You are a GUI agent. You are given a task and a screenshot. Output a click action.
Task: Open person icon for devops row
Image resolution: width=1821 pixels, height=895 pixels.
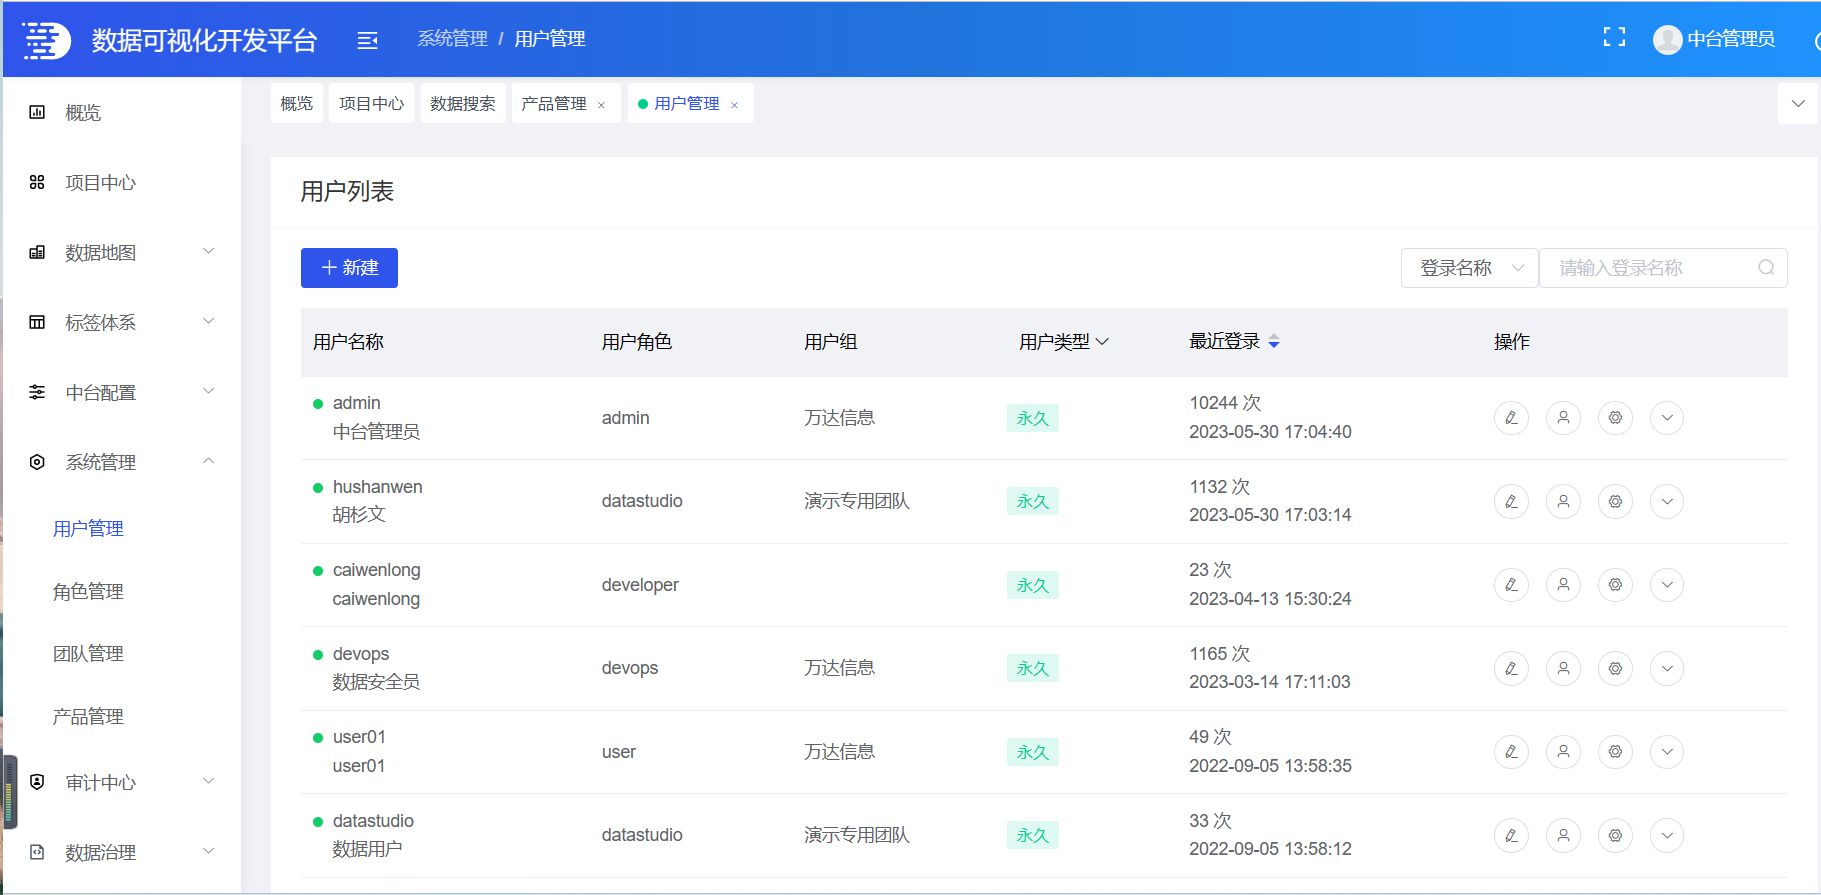(1563, 668)
